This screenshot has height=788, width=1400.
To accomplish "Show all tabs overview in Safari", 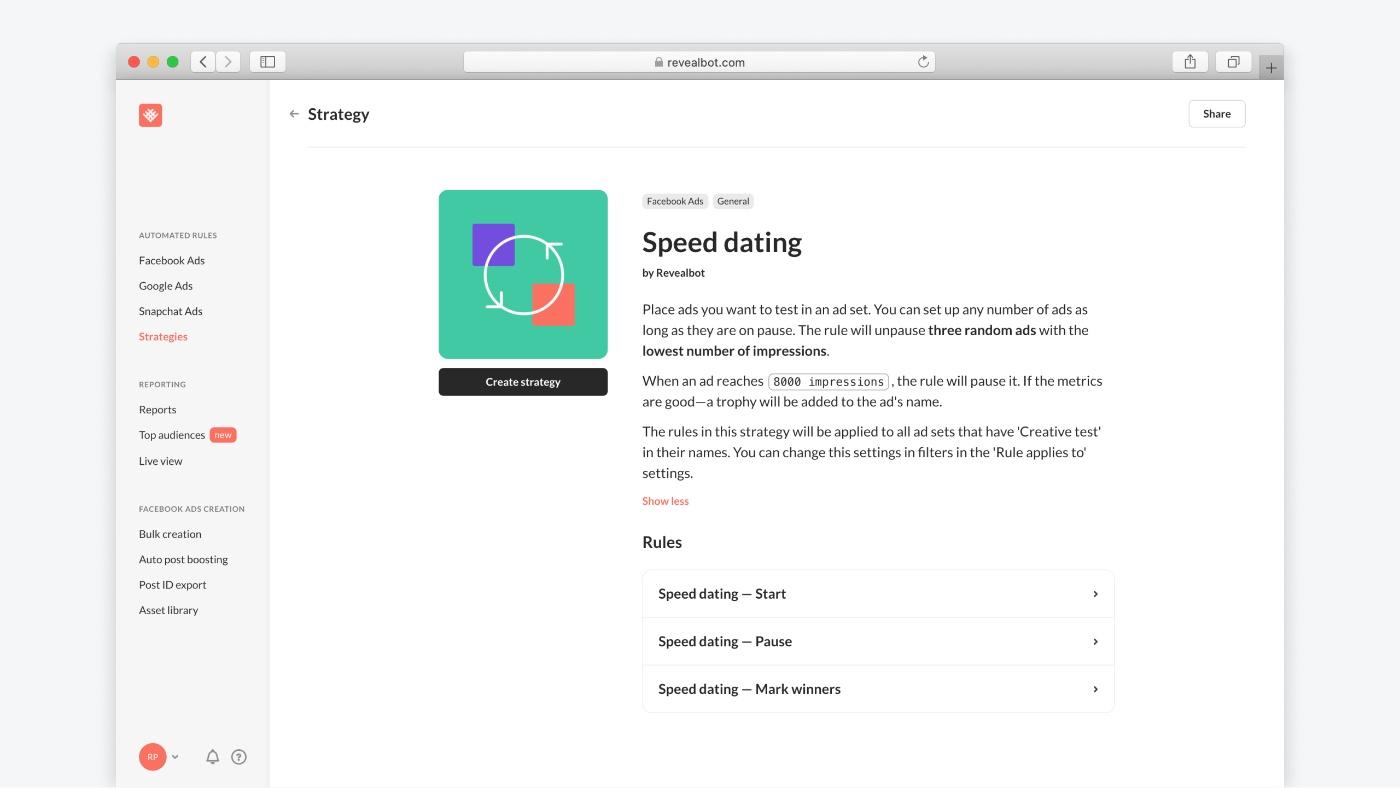I will [x=1234, y=62].
